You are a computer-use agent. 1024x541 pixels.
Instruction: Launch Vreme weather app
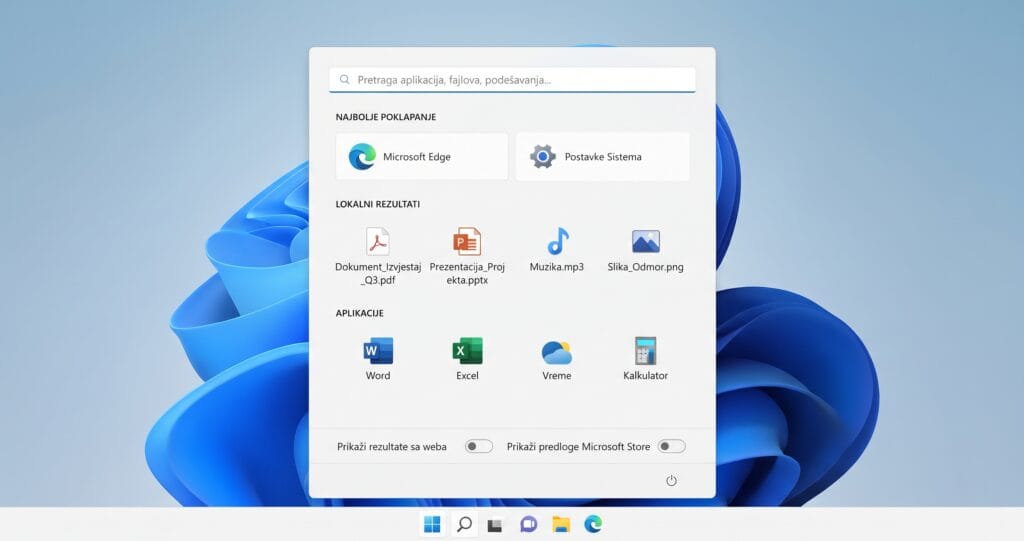pyautogui.click(x=557, y=352)
